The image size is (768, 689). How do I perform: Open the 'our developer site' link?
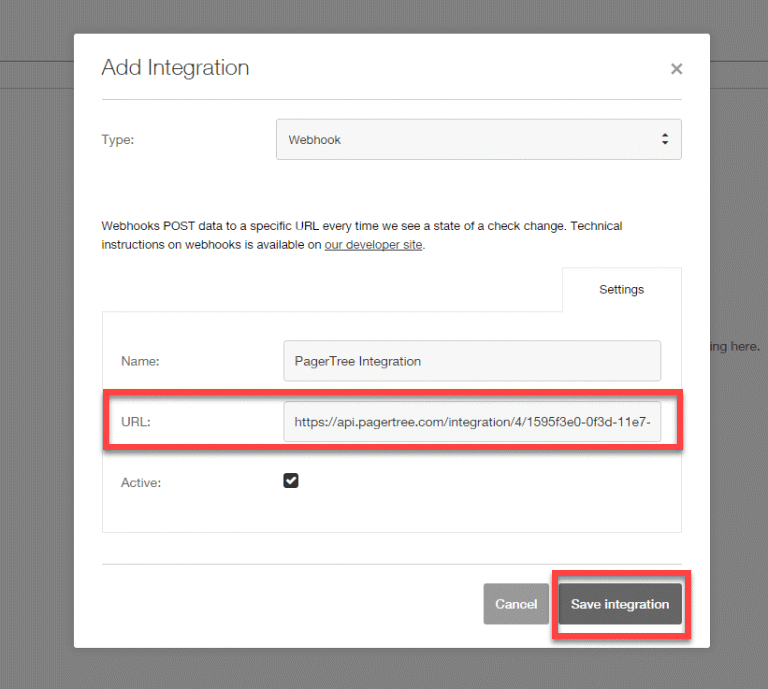coord(373,245)
